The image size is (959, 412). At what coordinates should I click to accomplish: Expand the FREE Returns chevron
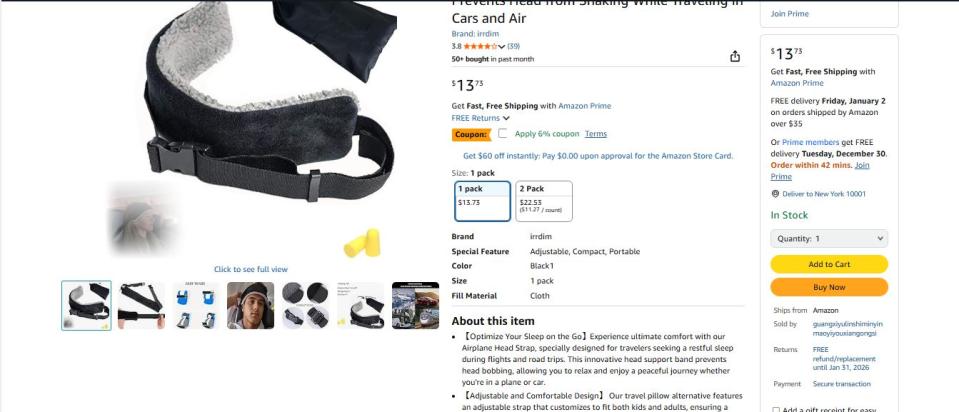coord(506,118)
